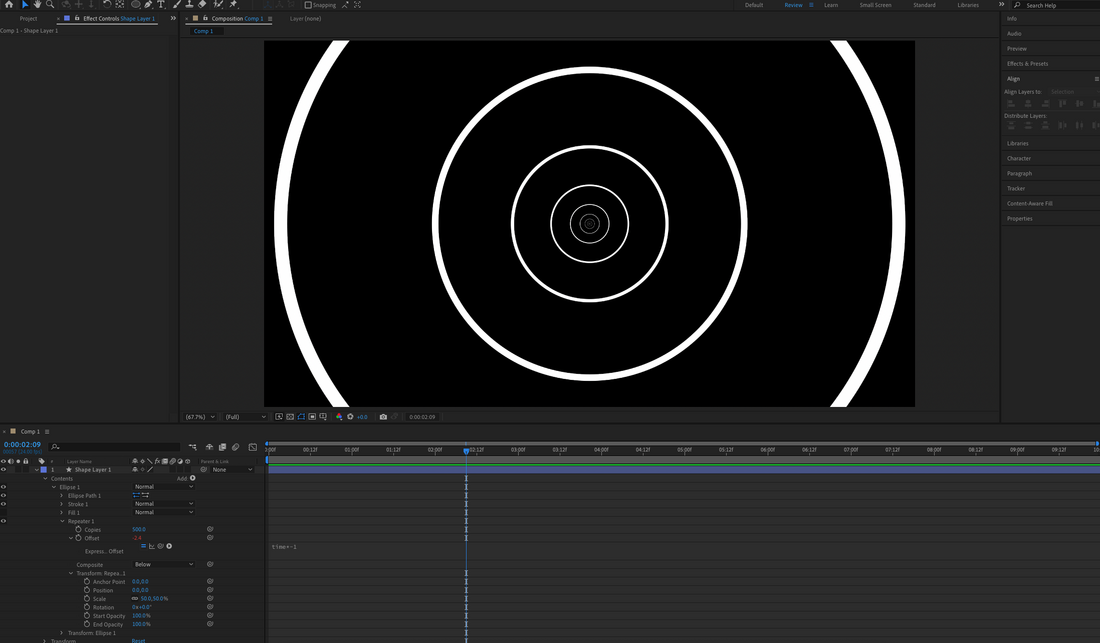Select the Zoom magnifier tool
1100x643 pixels.
click(50, 4)
